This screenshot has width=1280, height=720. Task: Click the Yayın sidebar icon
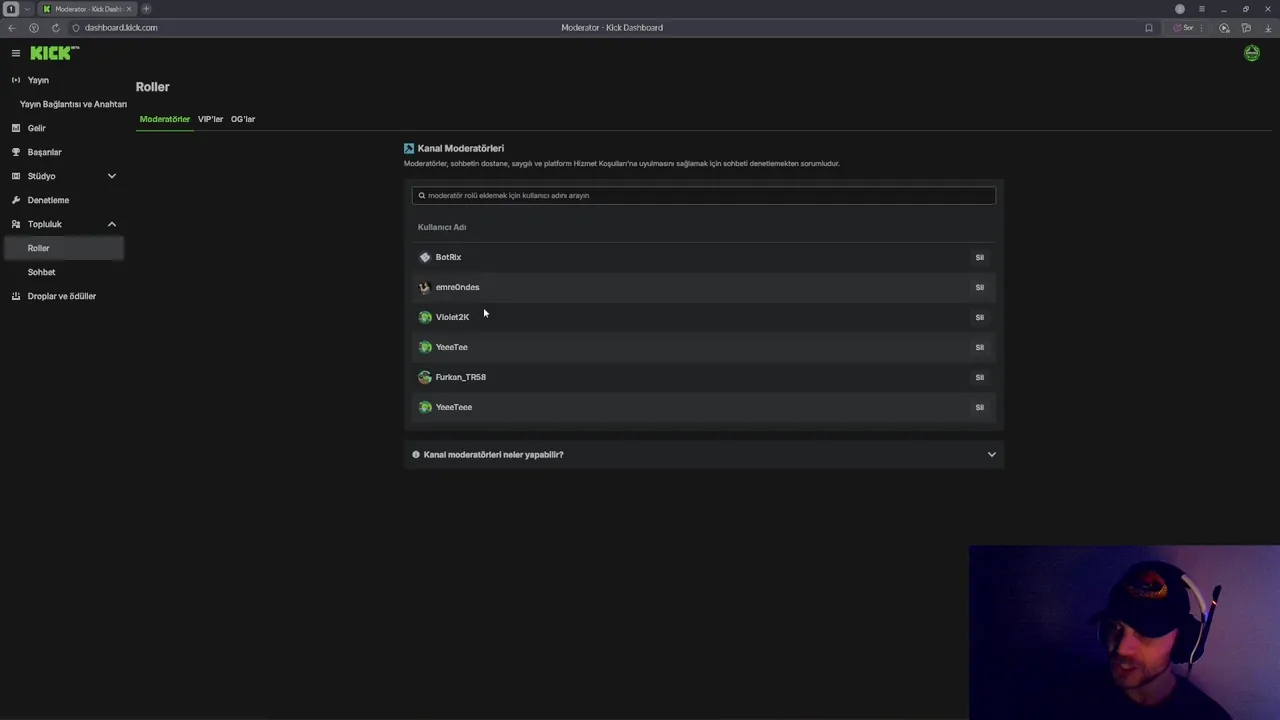(15, 80)
